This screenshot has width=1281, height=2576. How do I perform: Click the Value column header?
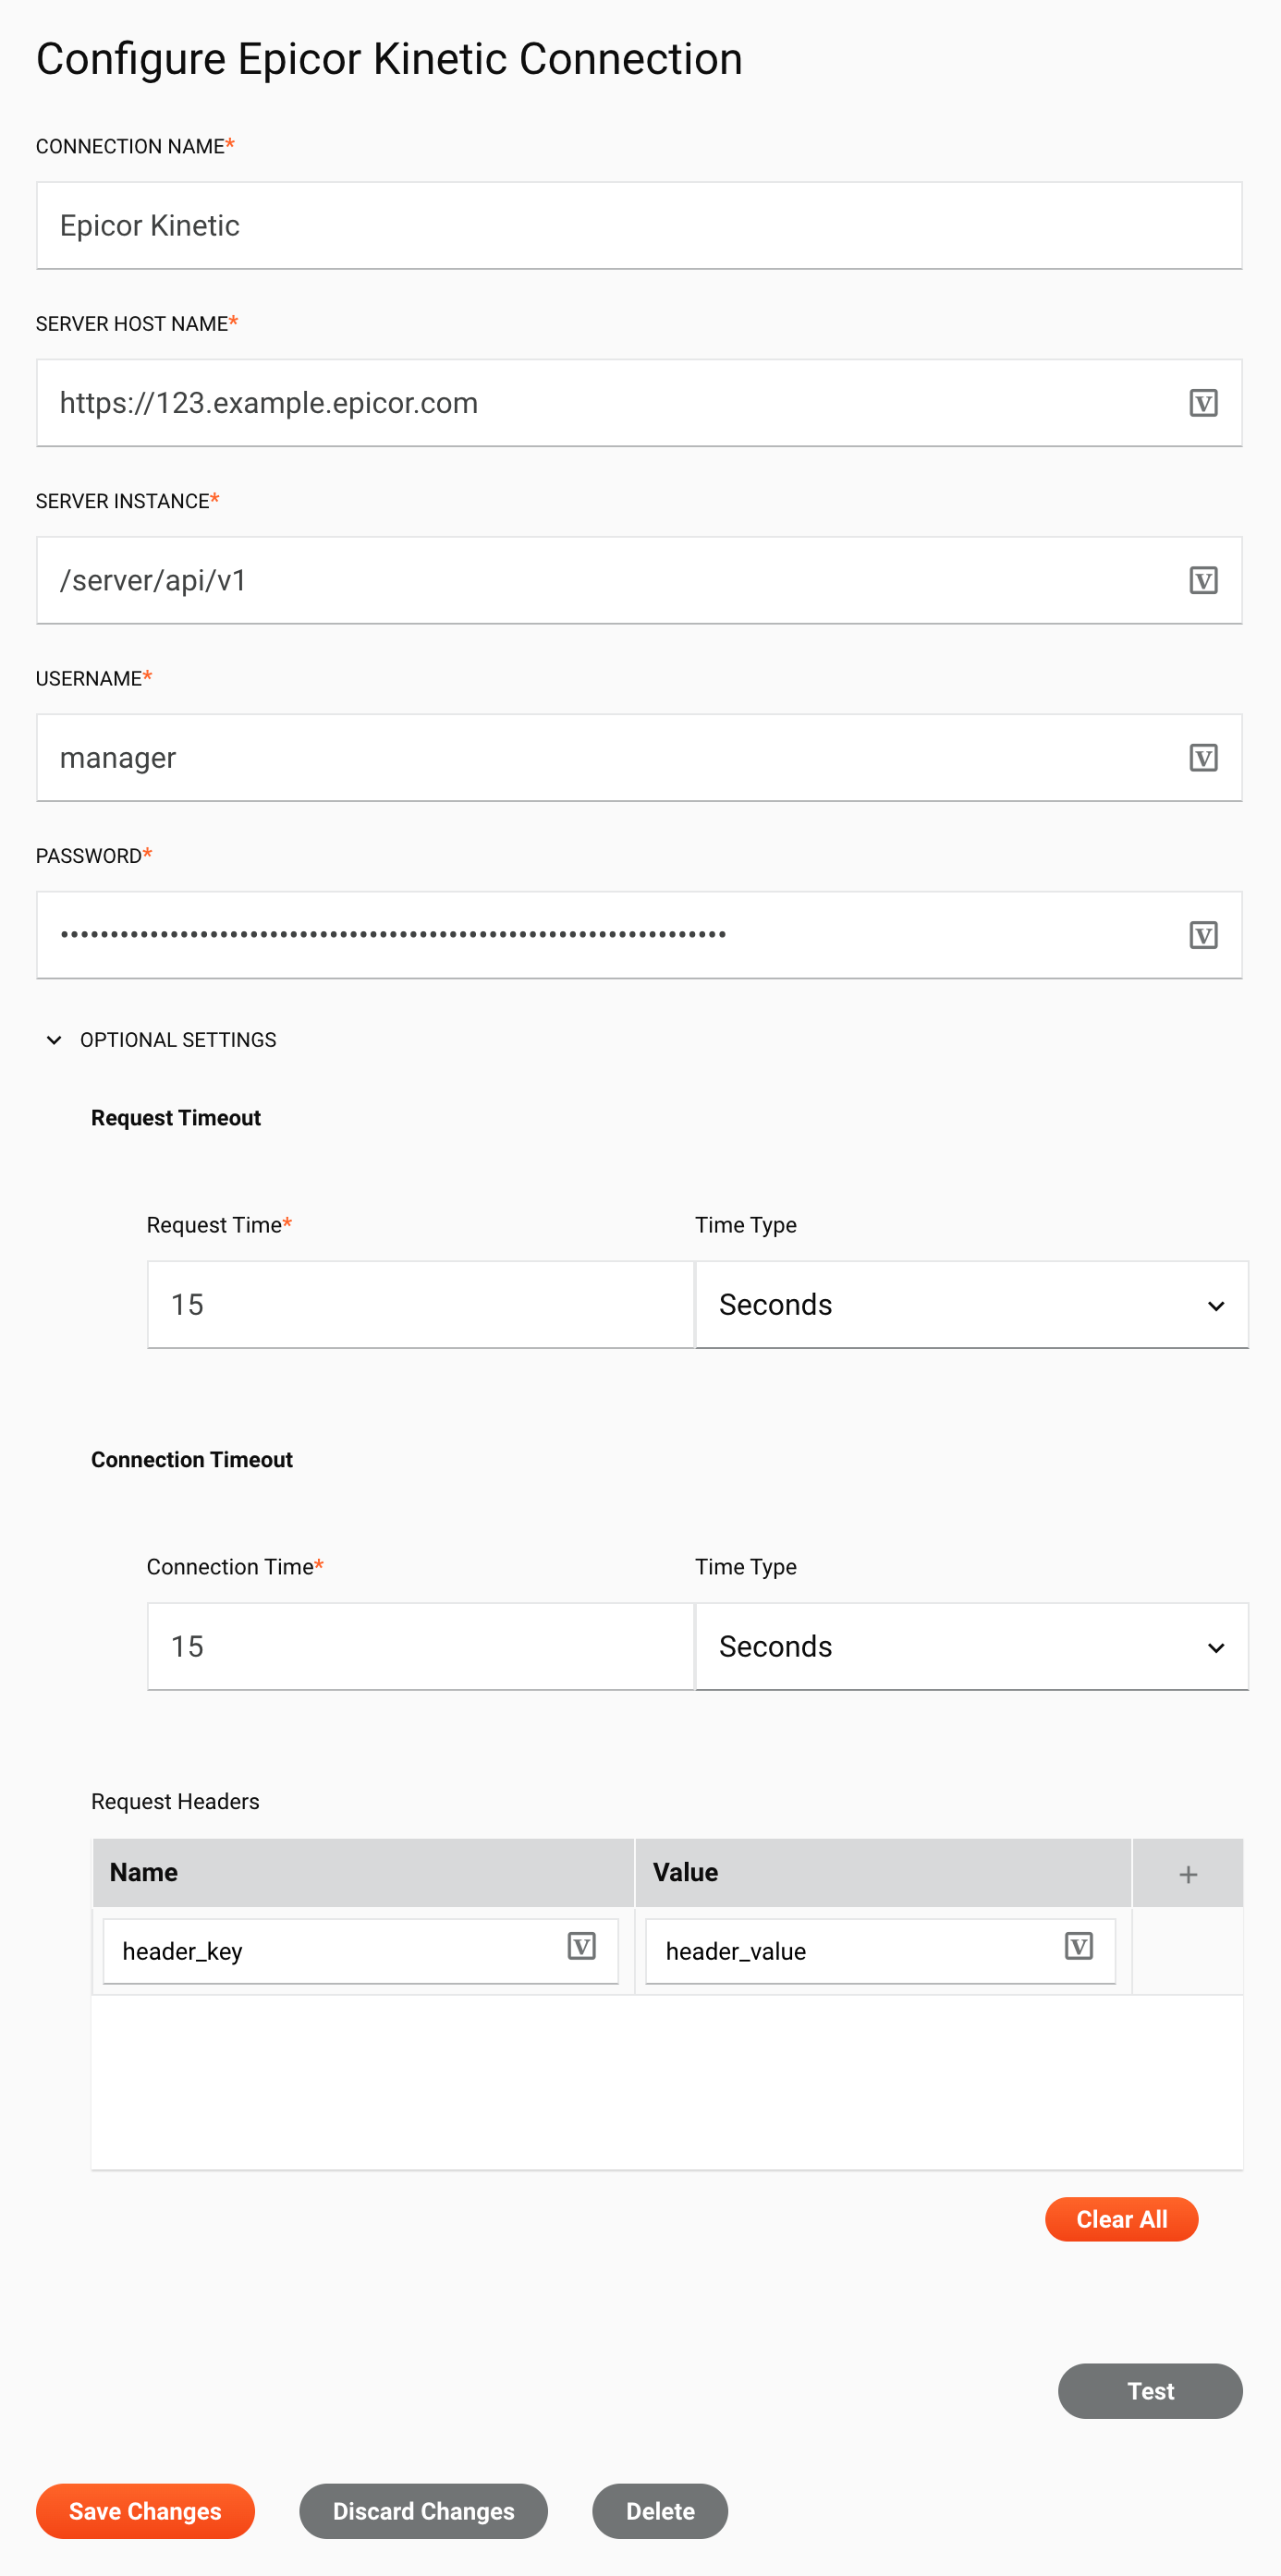pos(883,1873)
